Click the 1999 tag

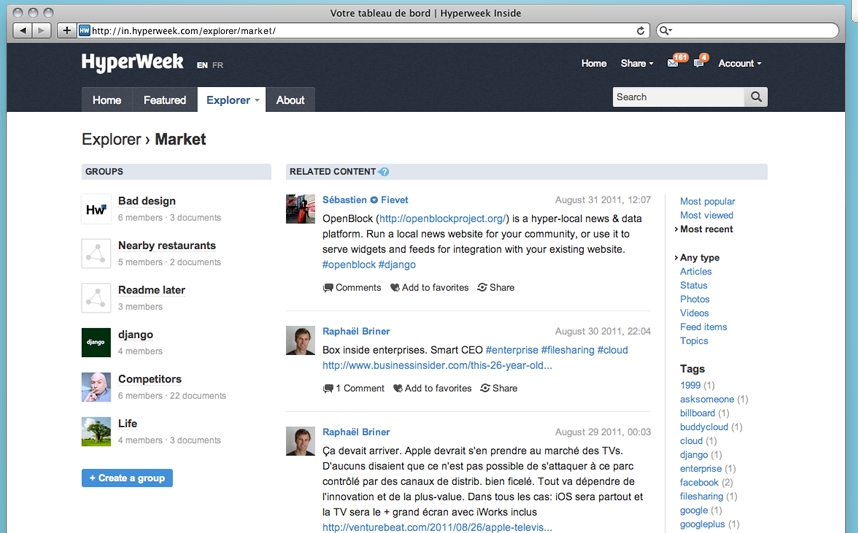(x=690, y=385)
